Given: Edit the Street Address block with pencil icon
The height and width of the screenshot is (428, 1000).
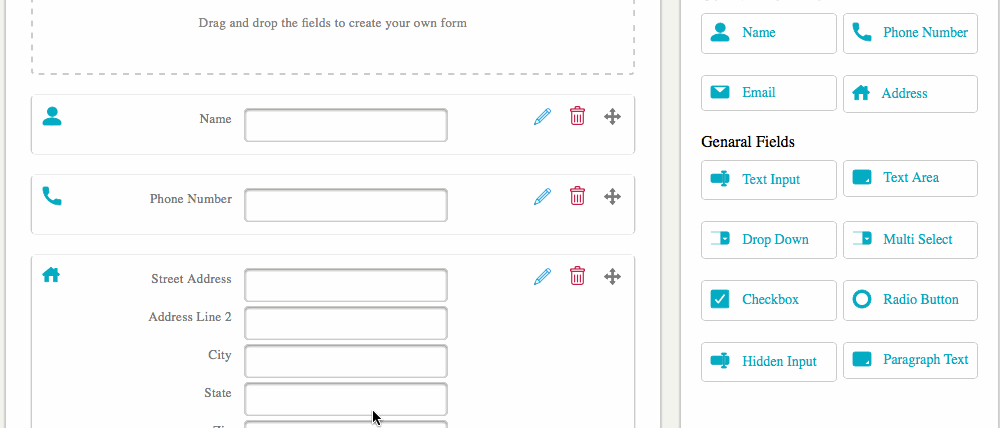Looking at the screenshot, I should tap(542, 277).
